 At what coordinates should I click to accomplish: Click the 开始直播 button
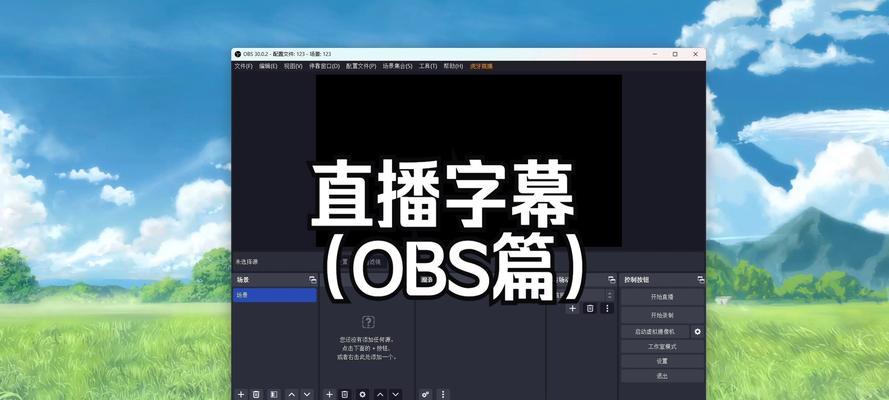coord(662,297)
